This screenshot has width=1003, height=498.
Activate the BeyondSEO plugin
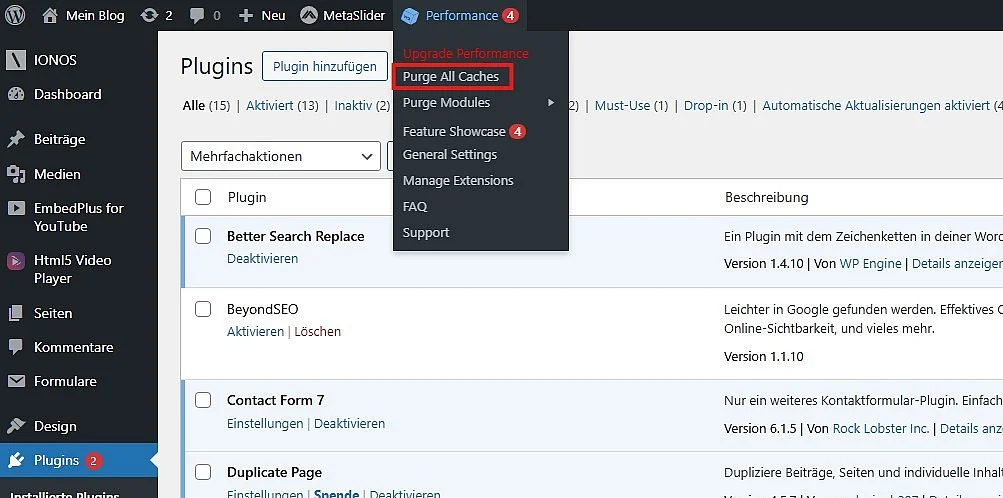255,332
